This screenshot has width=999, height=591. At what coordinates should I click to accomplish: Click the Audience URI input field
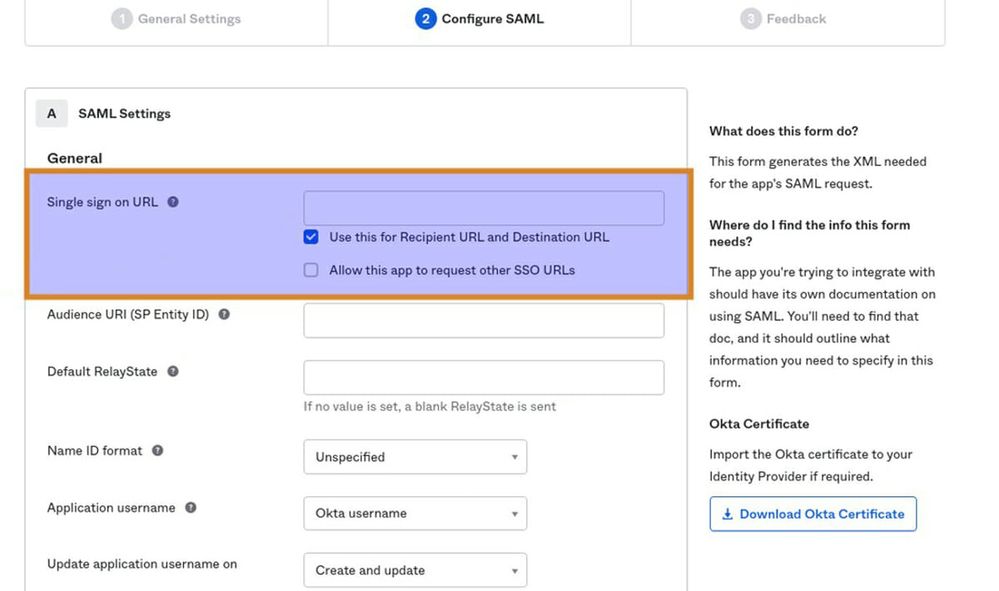pyautogui.click(x=483, y=321)
